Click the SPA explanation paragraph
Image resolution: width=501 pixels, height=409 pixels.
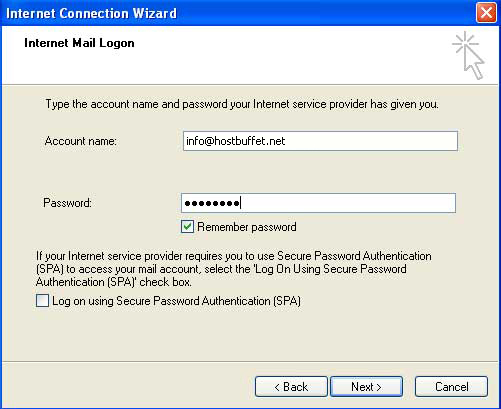pos(233,269)
